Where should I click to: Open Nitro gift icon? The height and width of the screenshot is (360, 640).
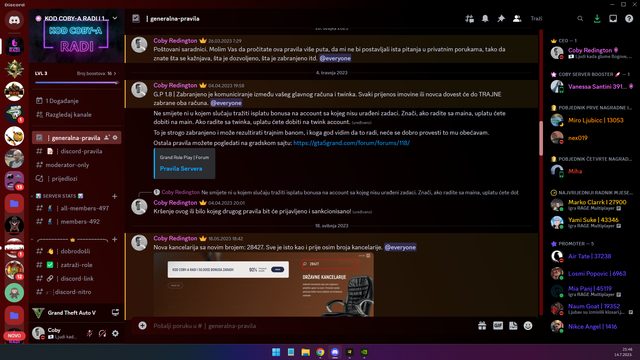coord(482,325)
